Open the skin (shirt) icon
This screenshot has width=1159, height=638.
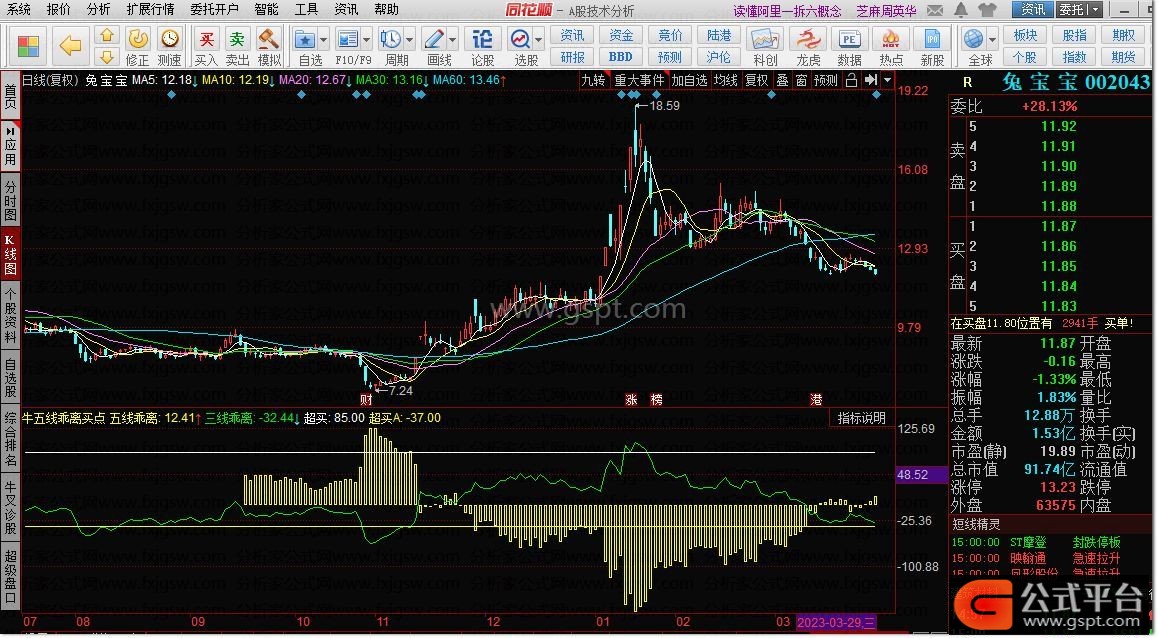tap(987, 10)
